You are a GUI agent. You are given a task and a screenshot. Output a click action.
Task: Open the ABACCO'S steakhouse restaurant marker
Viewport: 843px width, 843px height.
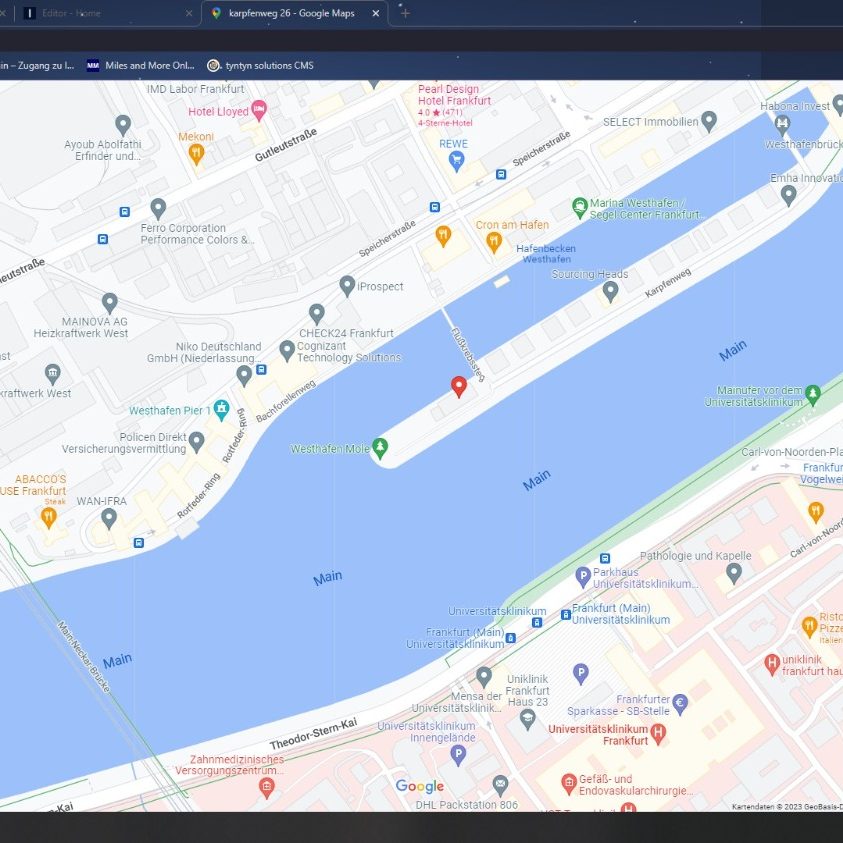pos(49,518)
